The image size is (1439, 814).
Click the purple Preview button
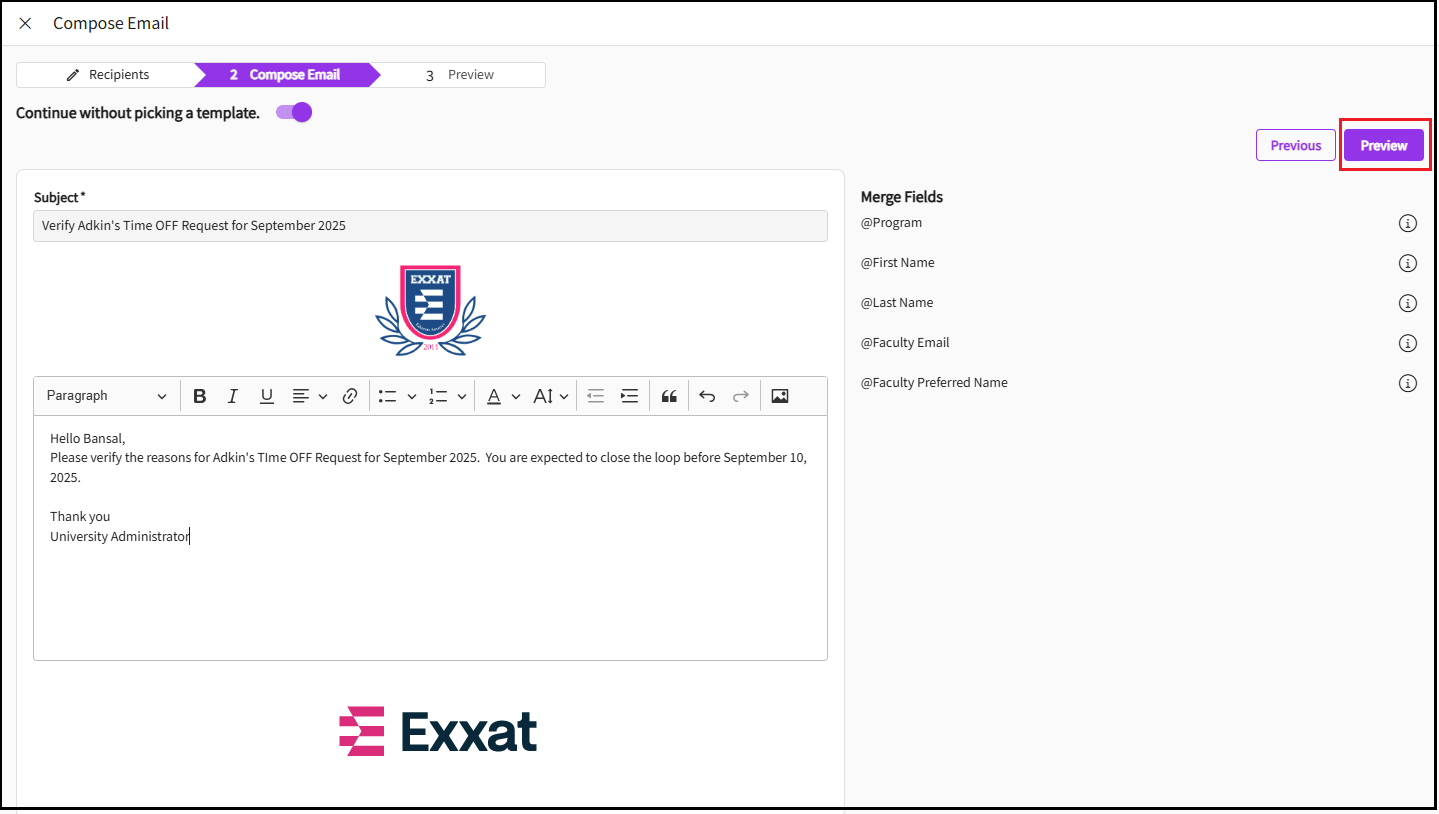point(1383,146)
